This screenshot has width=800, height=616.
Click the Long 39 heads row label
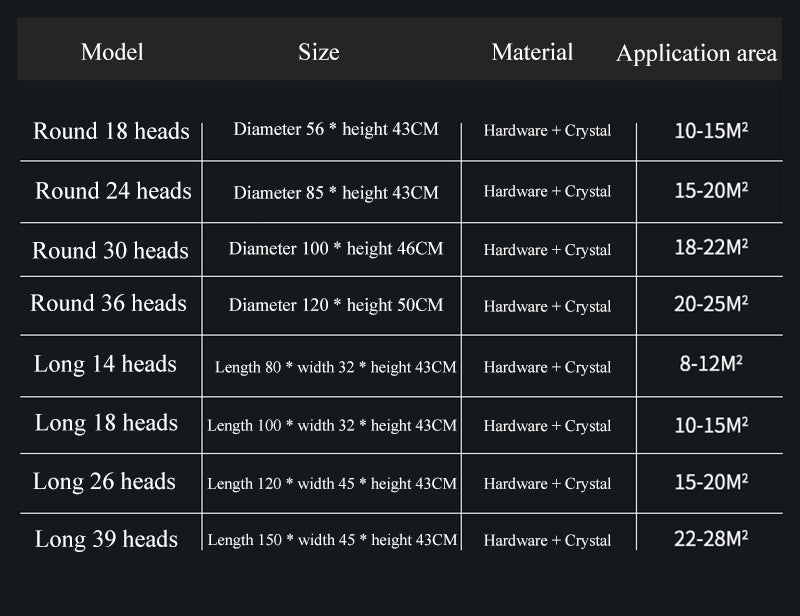(x=106, y=540)
